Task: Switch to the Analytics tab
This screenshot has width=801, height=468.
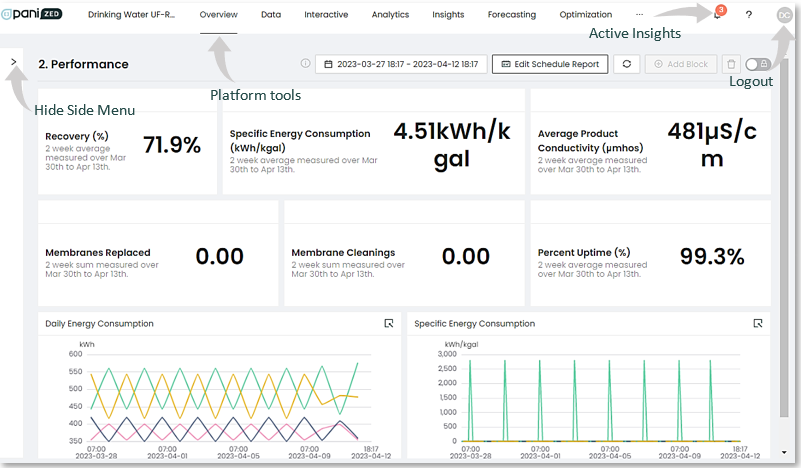Action: point(390,15)
